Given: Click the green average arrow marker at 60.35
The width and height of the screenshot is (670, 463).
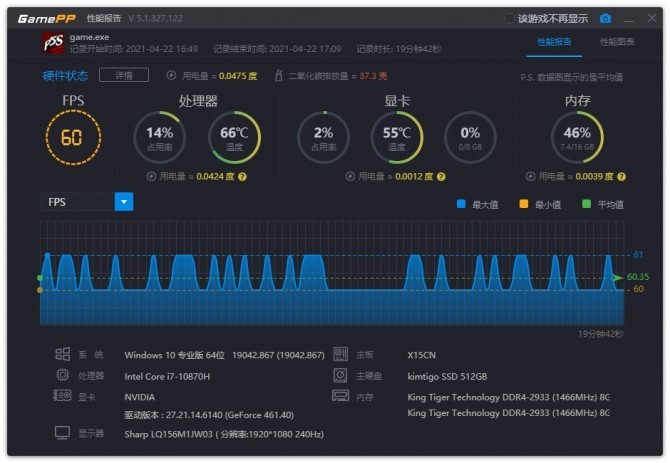Looking at the screenshot, I should pyautogui.click(x=618, y=278).
